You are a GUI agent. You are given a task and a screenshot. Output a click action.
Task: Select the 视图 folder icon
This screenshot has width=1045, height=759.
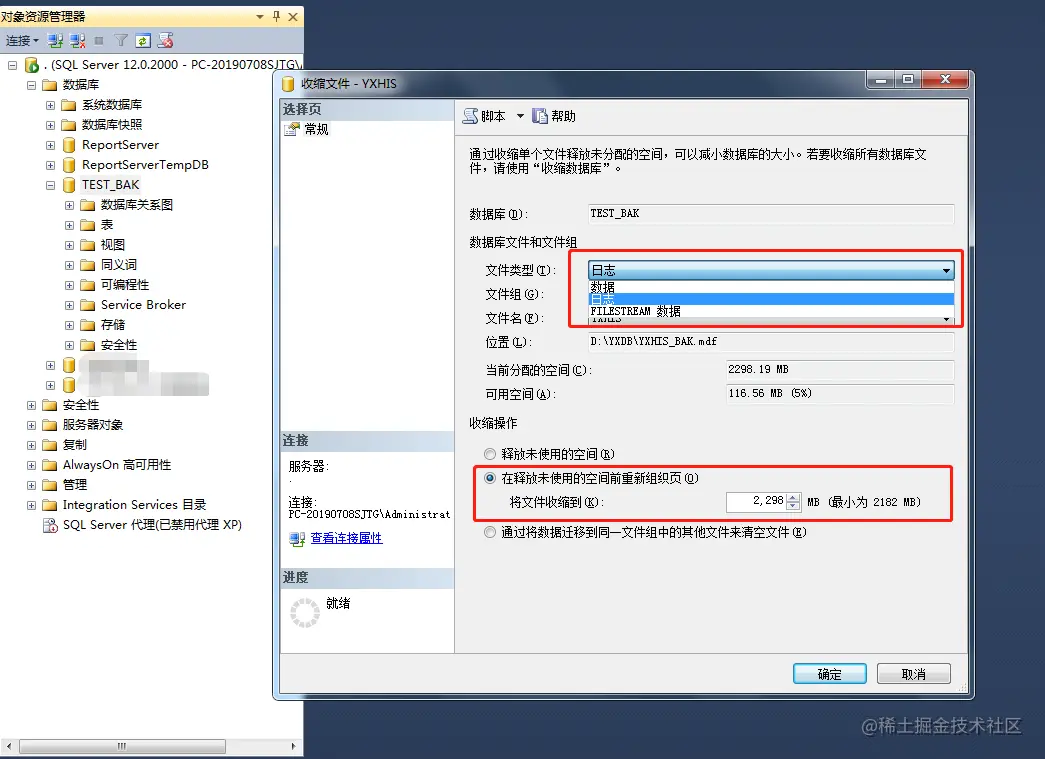click(x=87, y=245)
